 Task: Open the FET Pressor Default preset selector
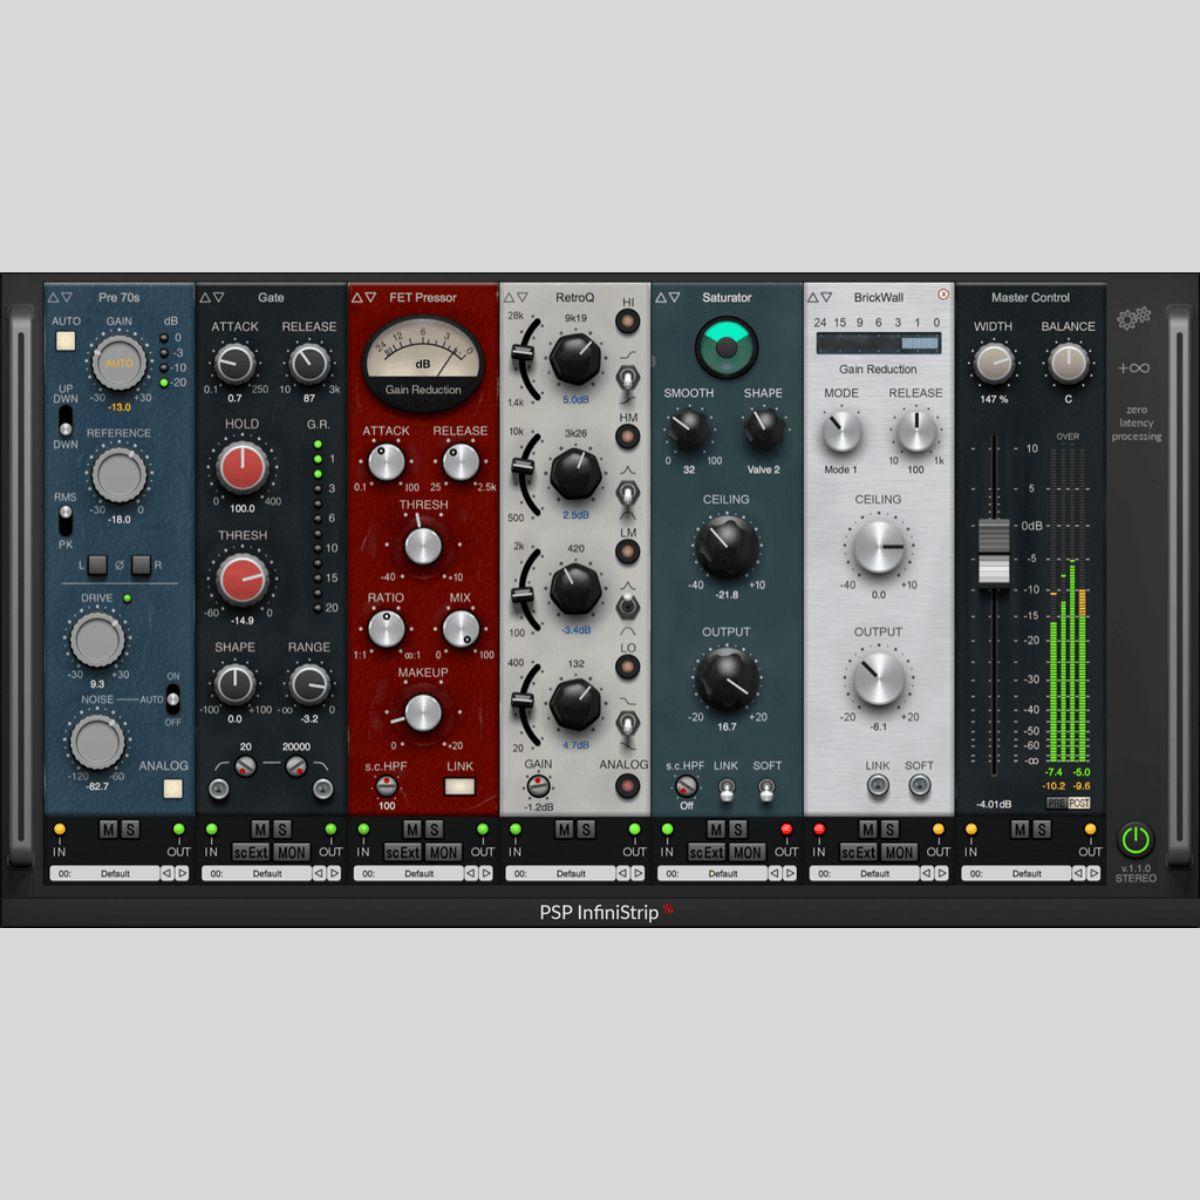coord(409,873)
